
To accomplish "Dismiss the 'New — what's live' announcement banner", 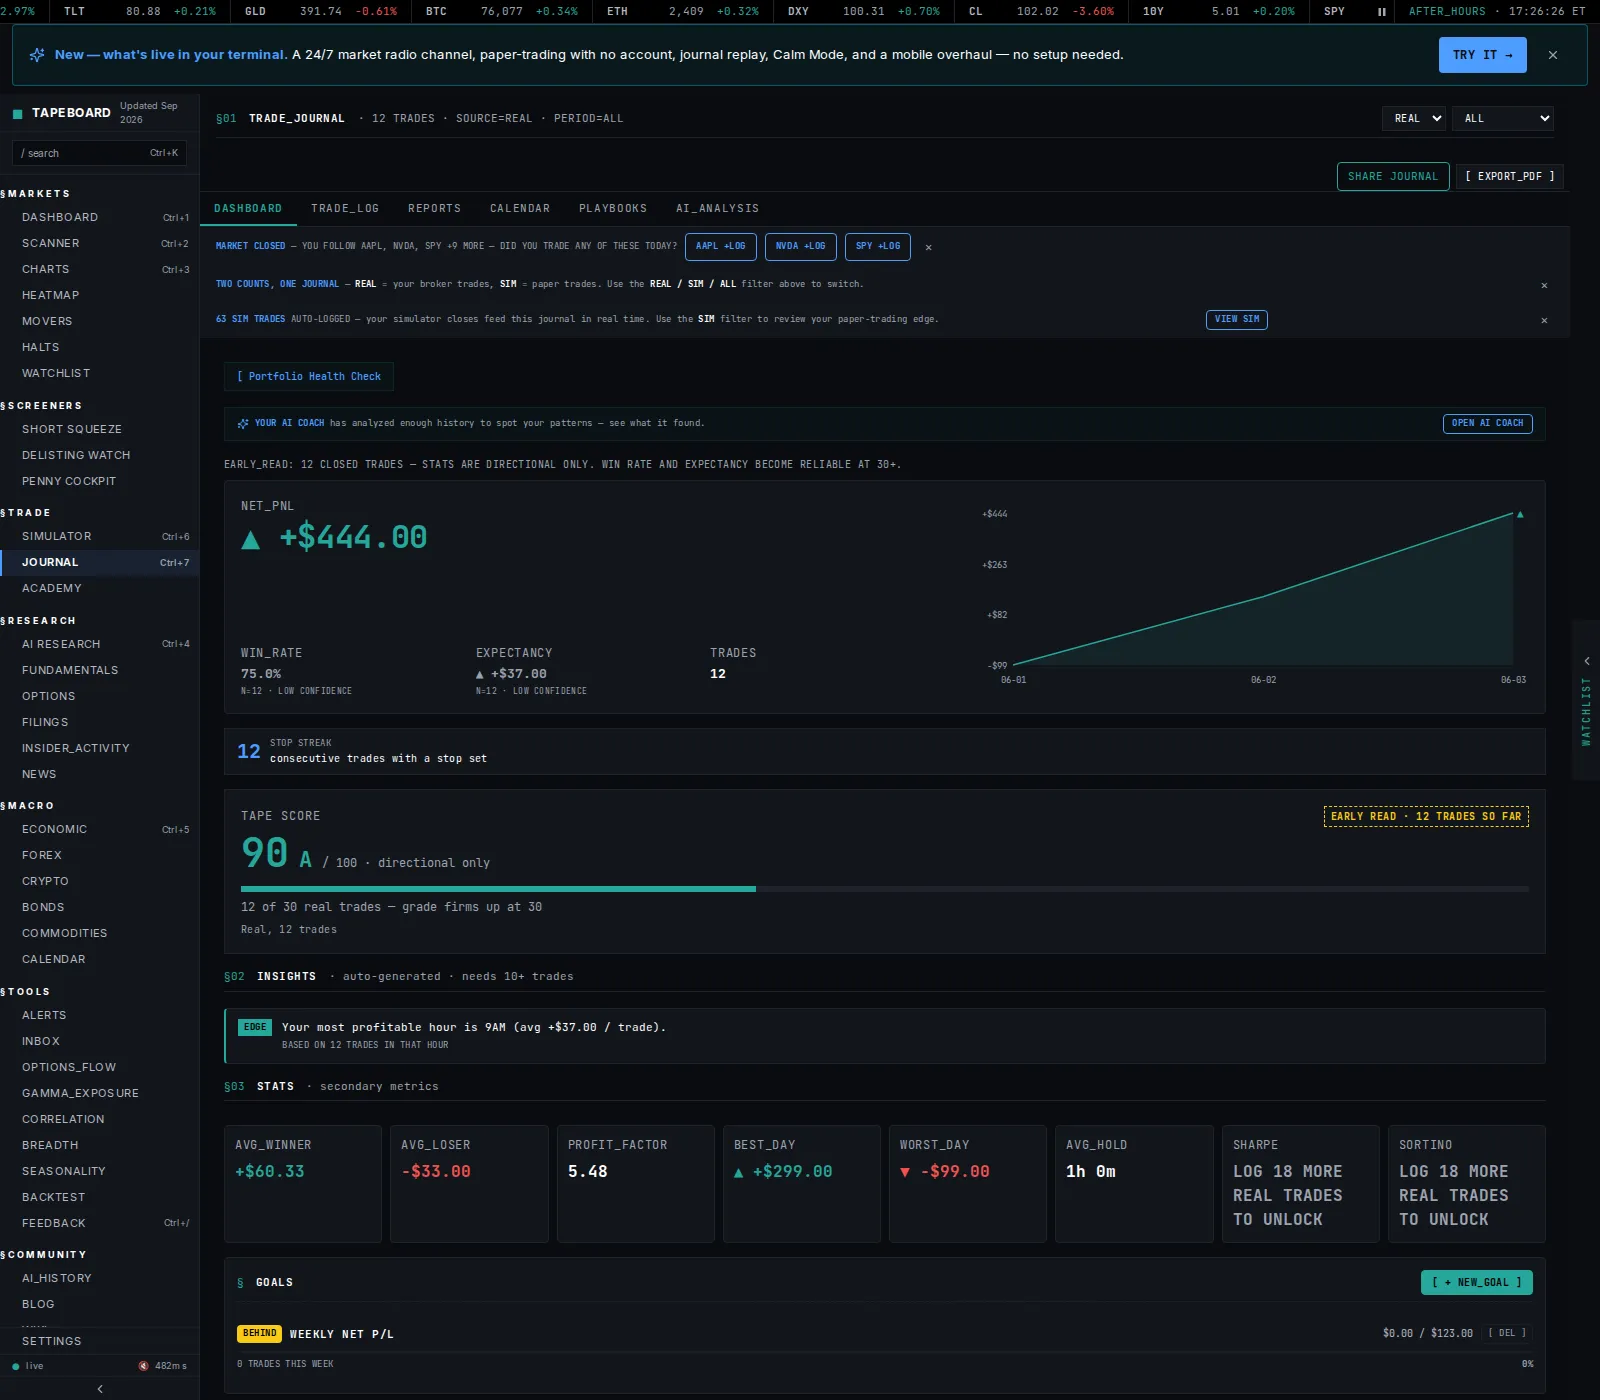I will click(x=1553, y=55).
